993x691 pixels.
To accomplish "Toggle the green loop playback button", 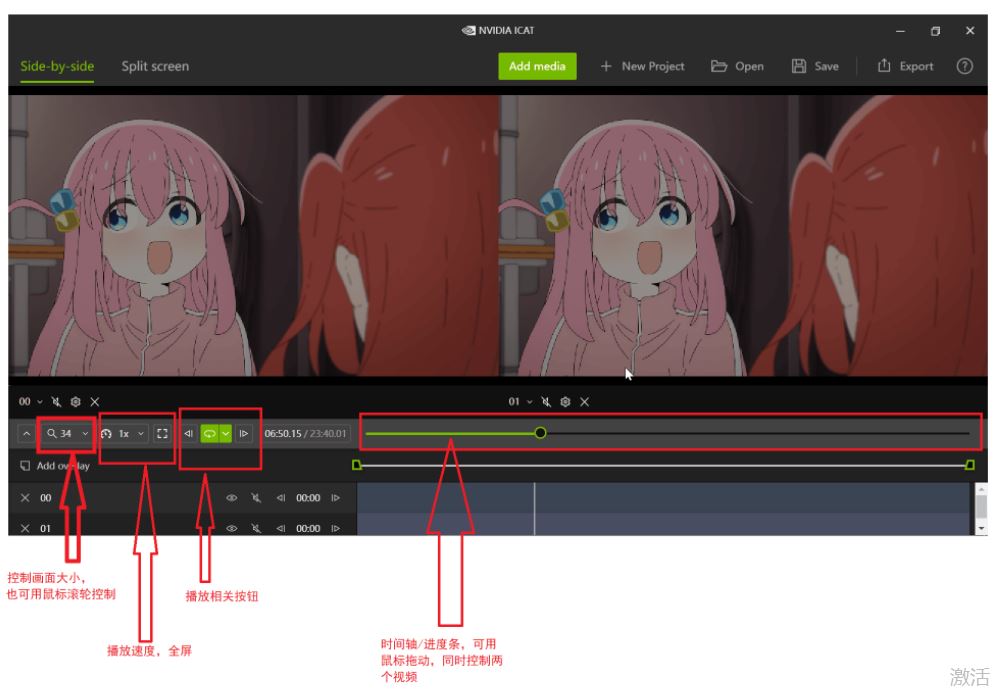I will (x=209, y=433).
